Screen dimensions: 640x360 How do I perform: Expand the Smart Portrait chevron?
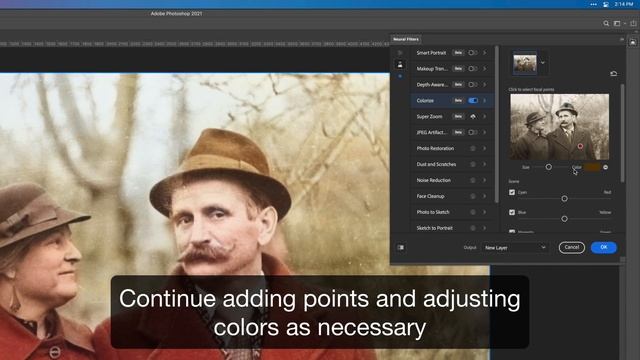[x=485, y=53]
